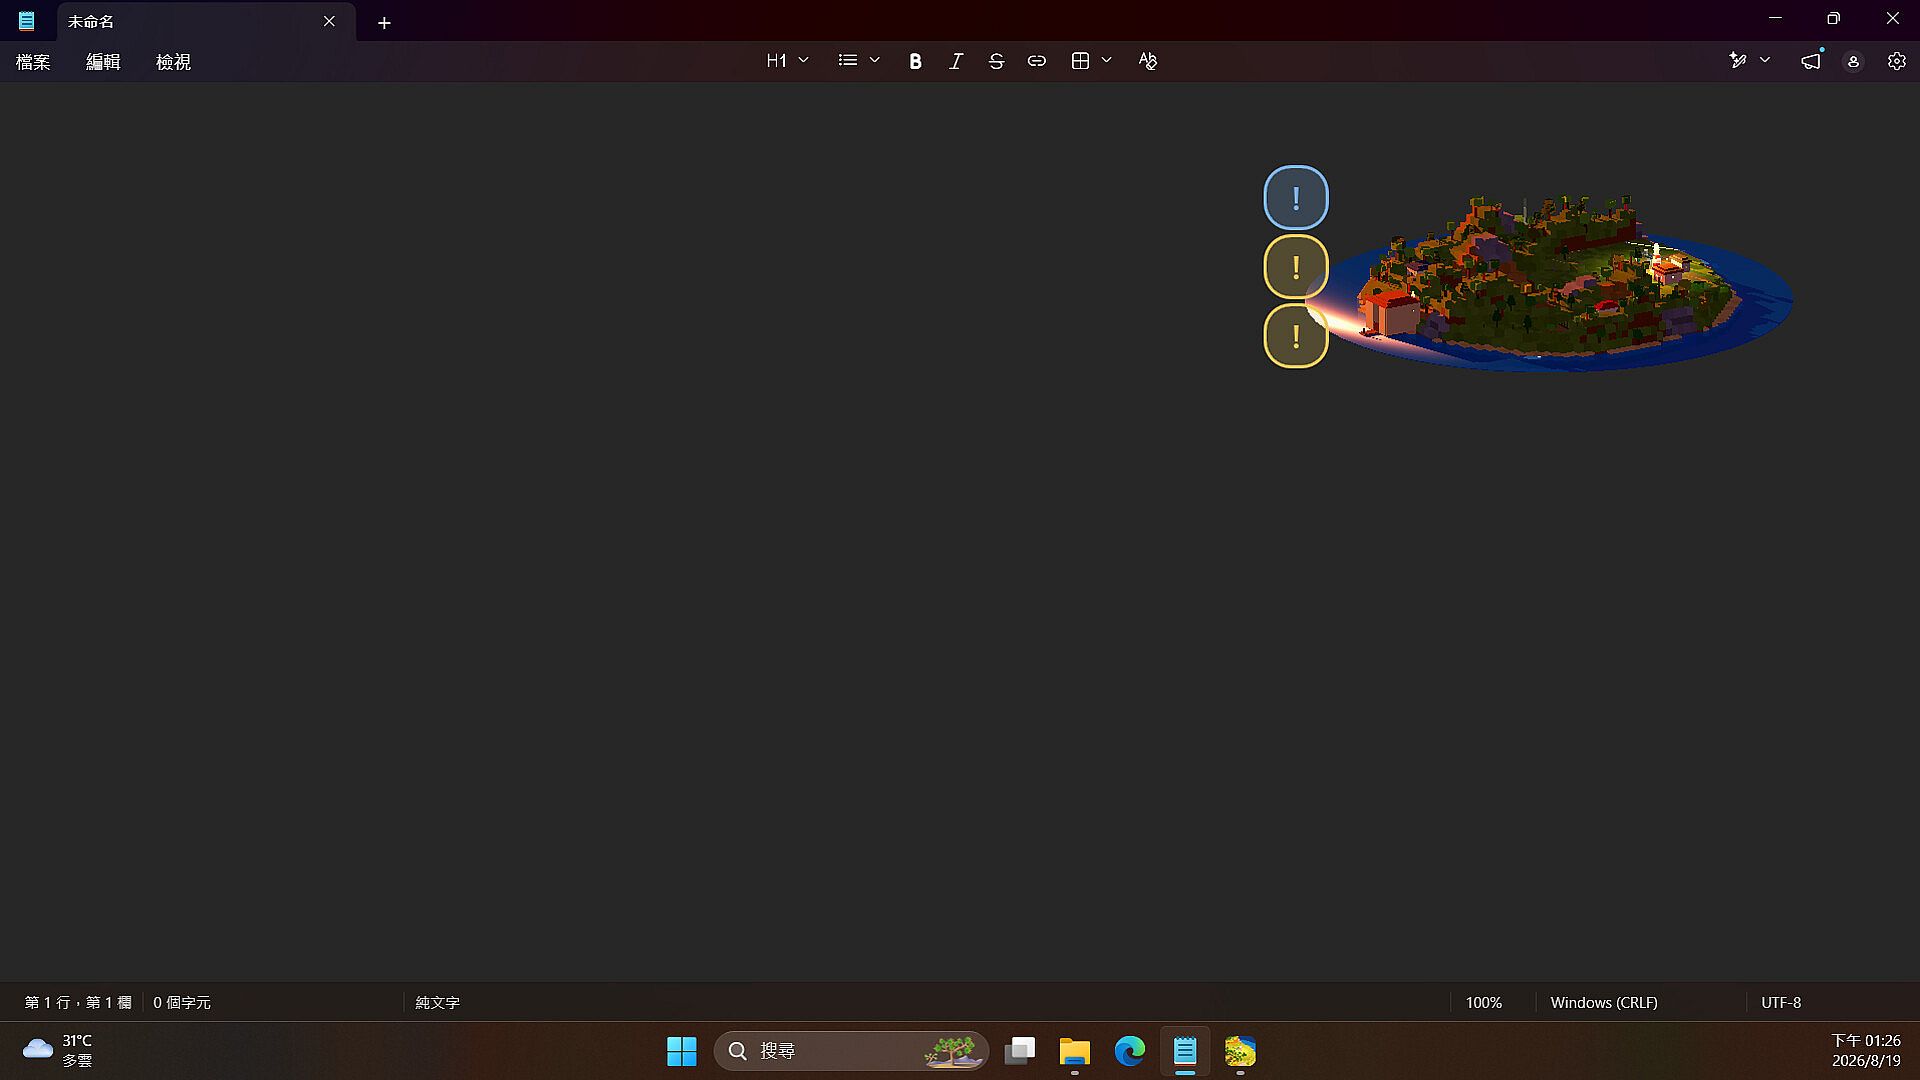Click the 第 1 行，第 1 欄 status entry
1920x1080 pixels.
pos(78,1002)
